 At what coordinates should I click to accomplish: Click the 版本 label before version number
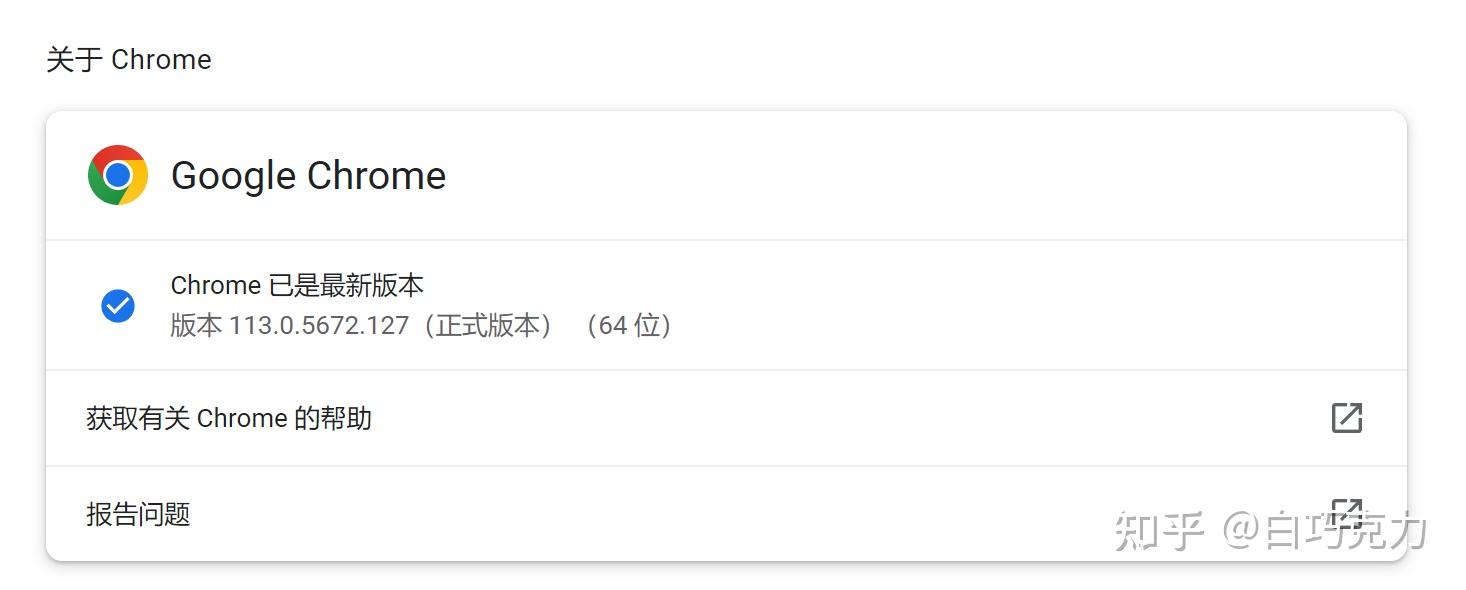click(195, 326)
